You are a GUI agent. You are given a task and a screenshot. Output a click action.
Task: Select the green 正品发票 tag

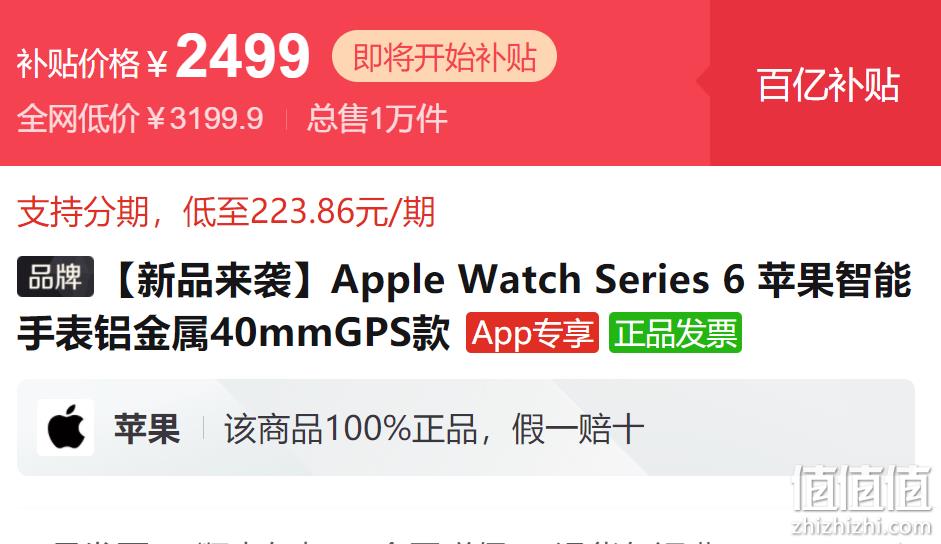coord(675,333)
